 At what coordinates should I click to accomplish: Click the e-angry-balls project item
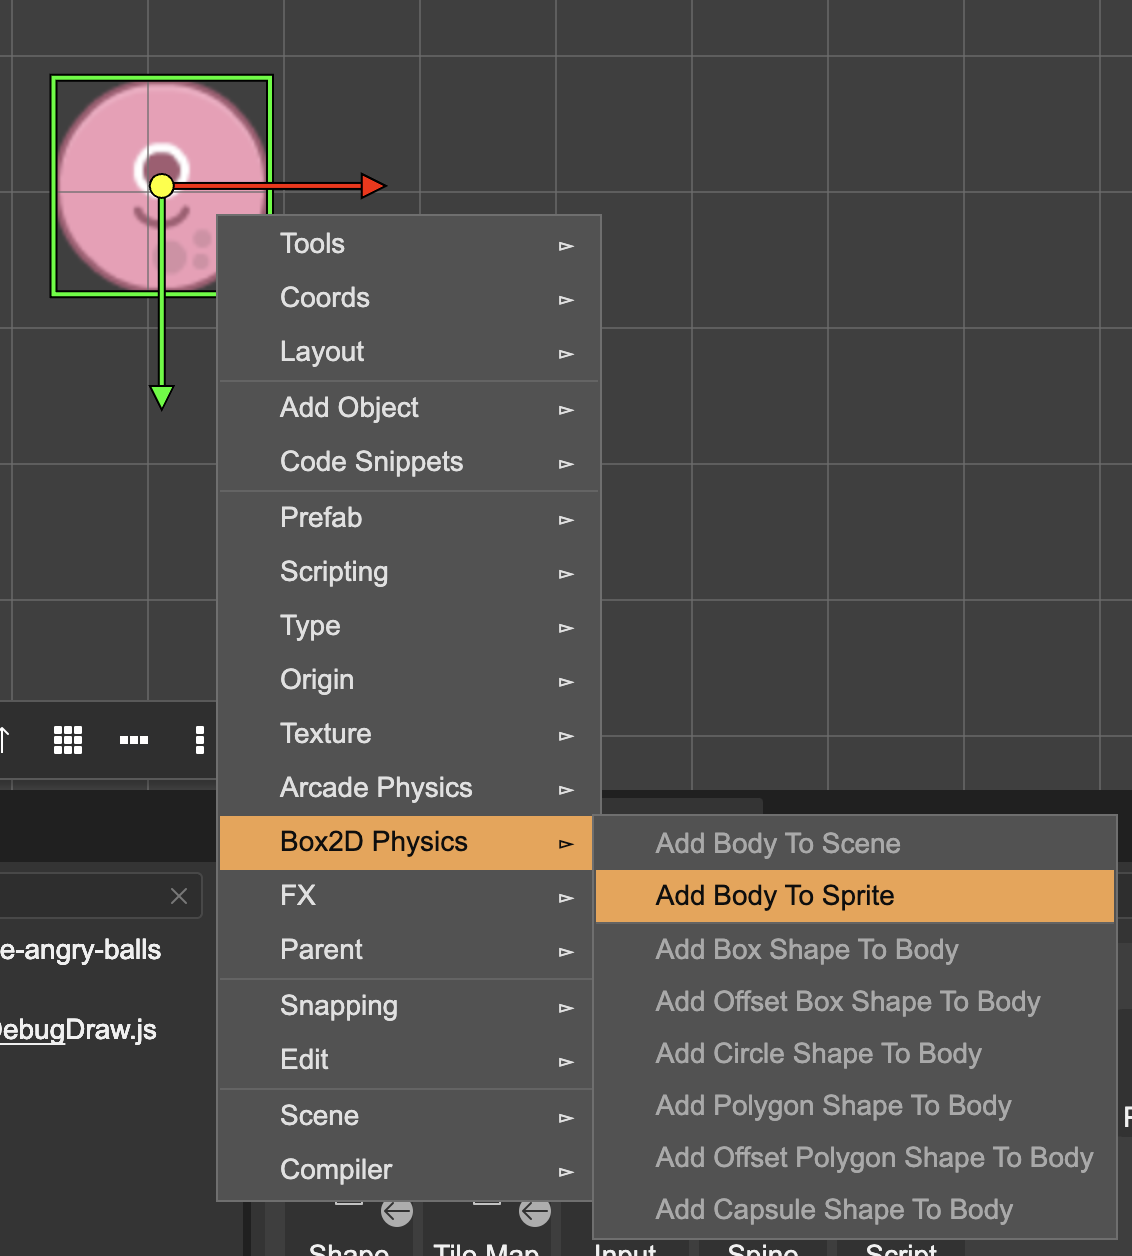click(80, 950)
